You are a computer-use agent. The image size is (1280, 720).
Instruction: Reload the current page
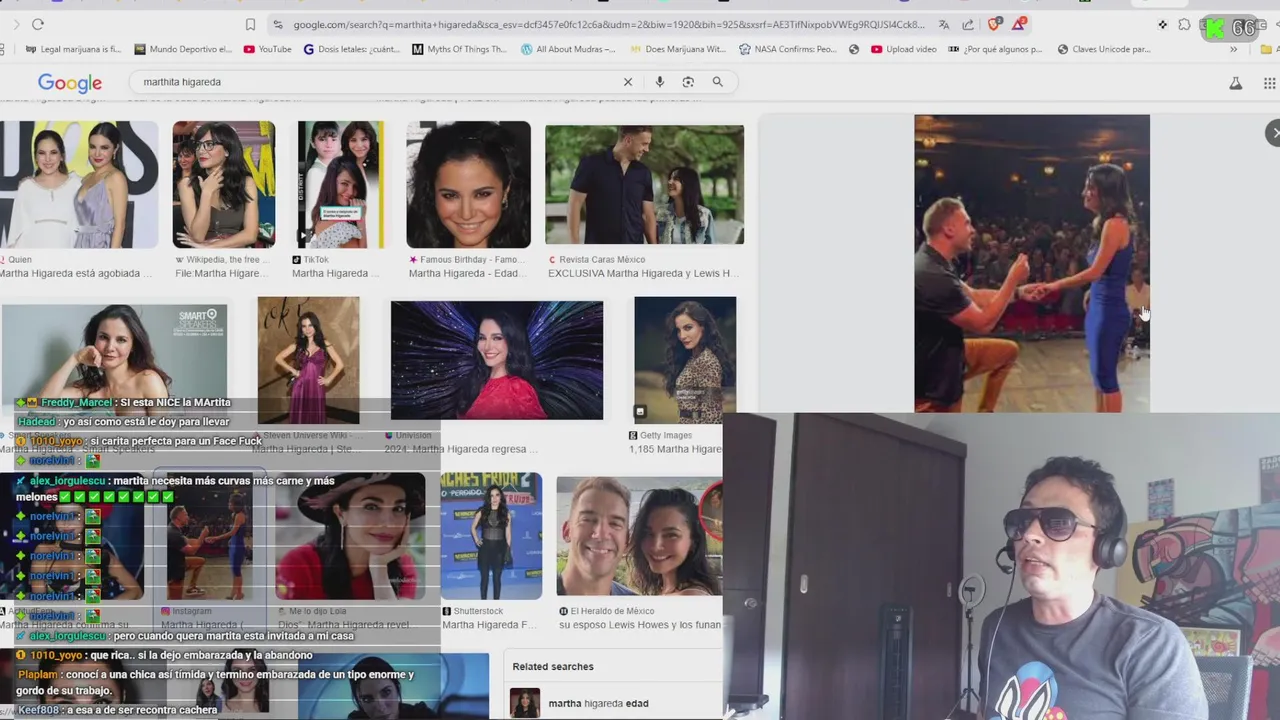(38, 24)
